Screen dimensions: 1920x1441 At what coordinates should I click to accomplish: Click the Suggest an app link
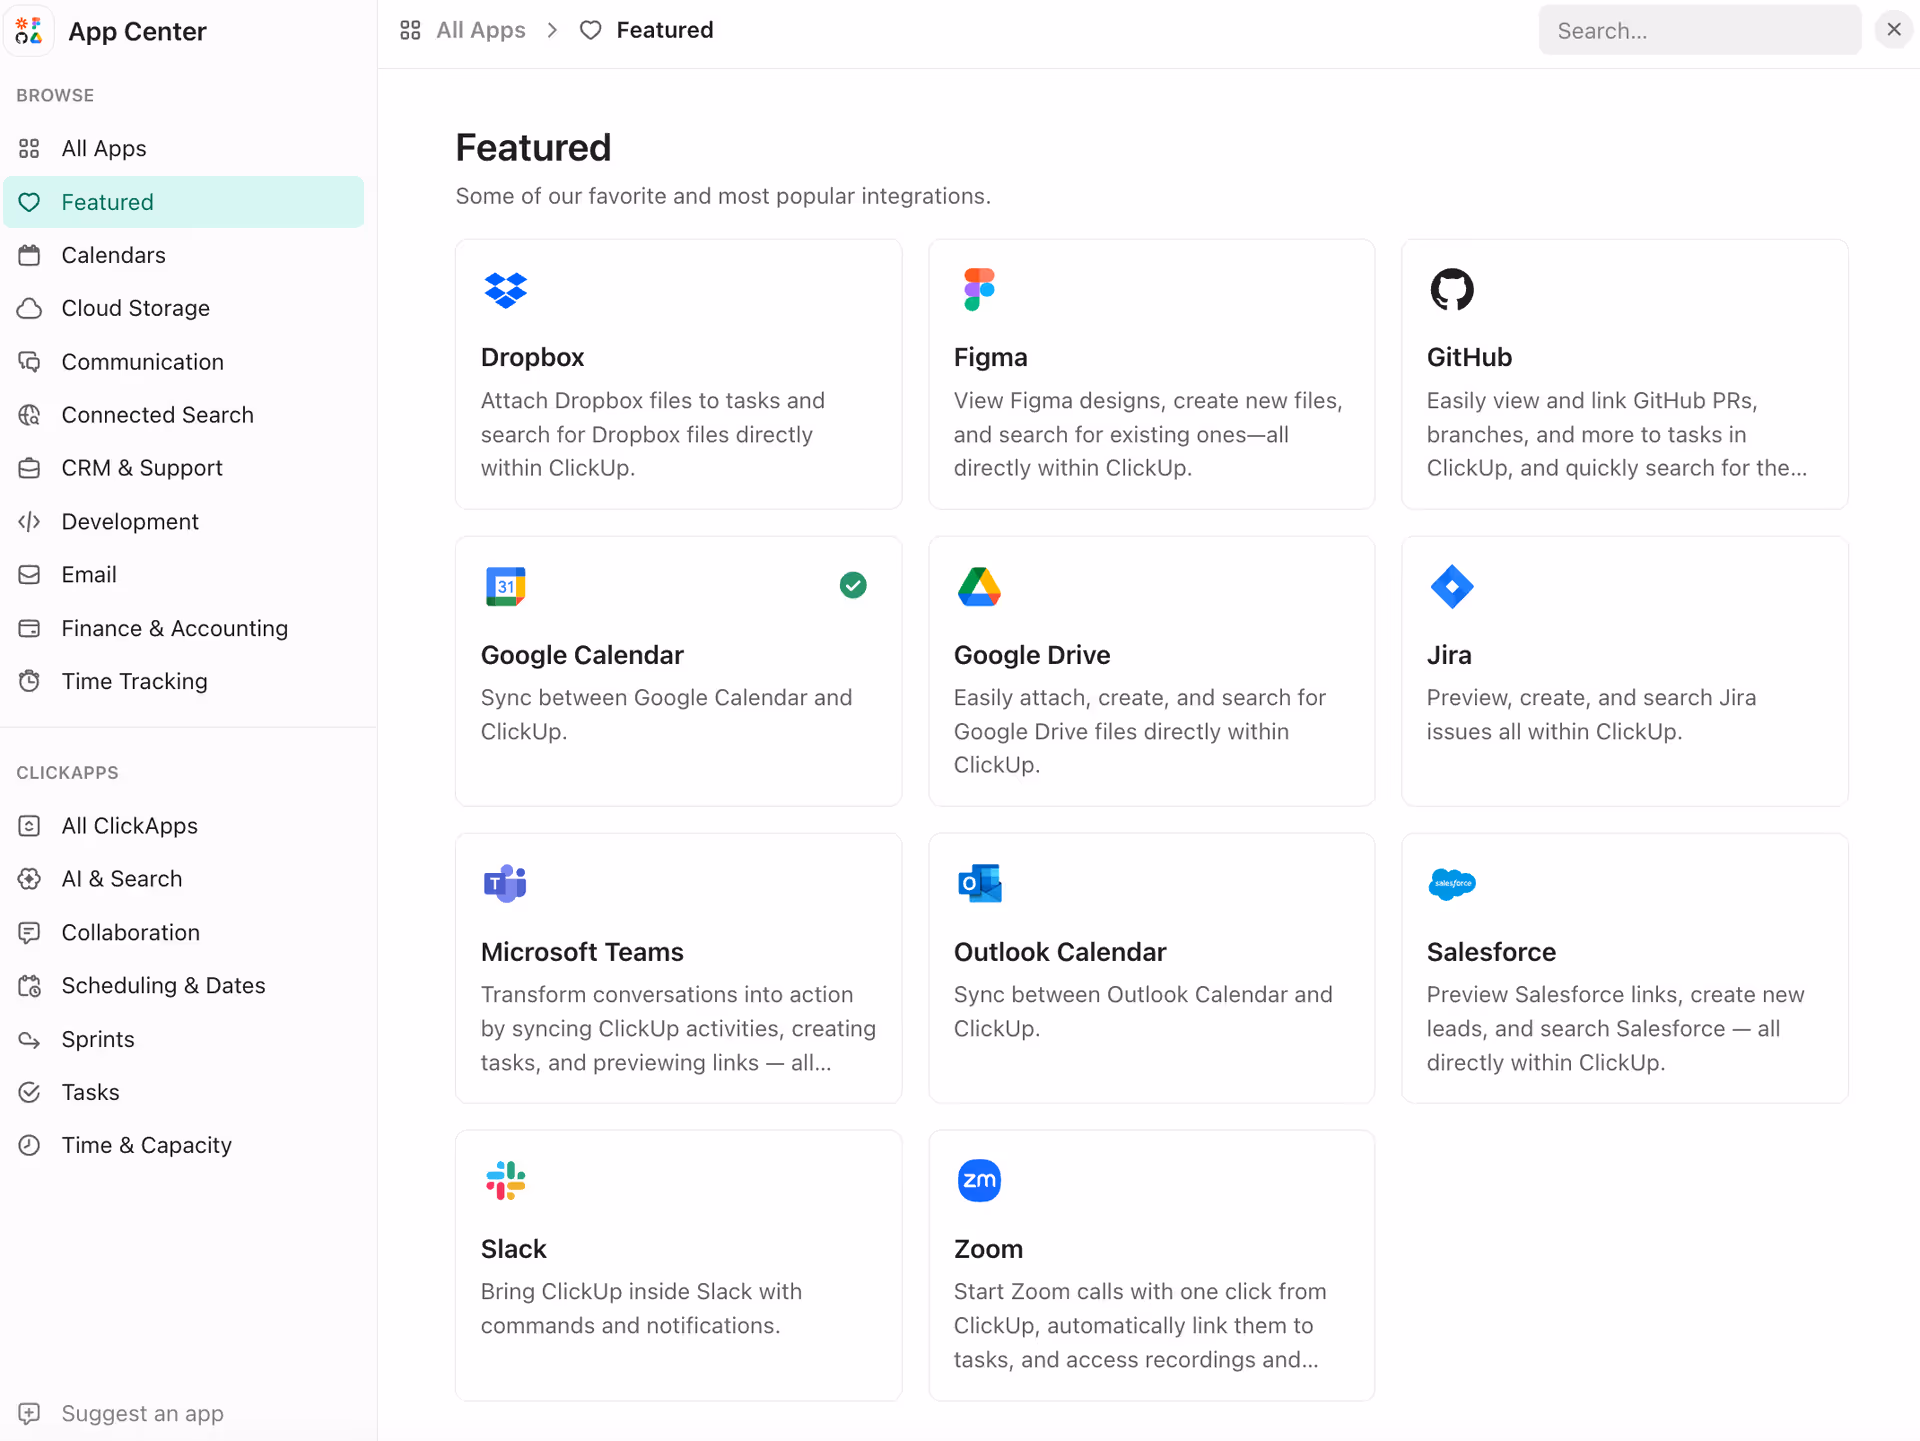[x=142, y=1413]
